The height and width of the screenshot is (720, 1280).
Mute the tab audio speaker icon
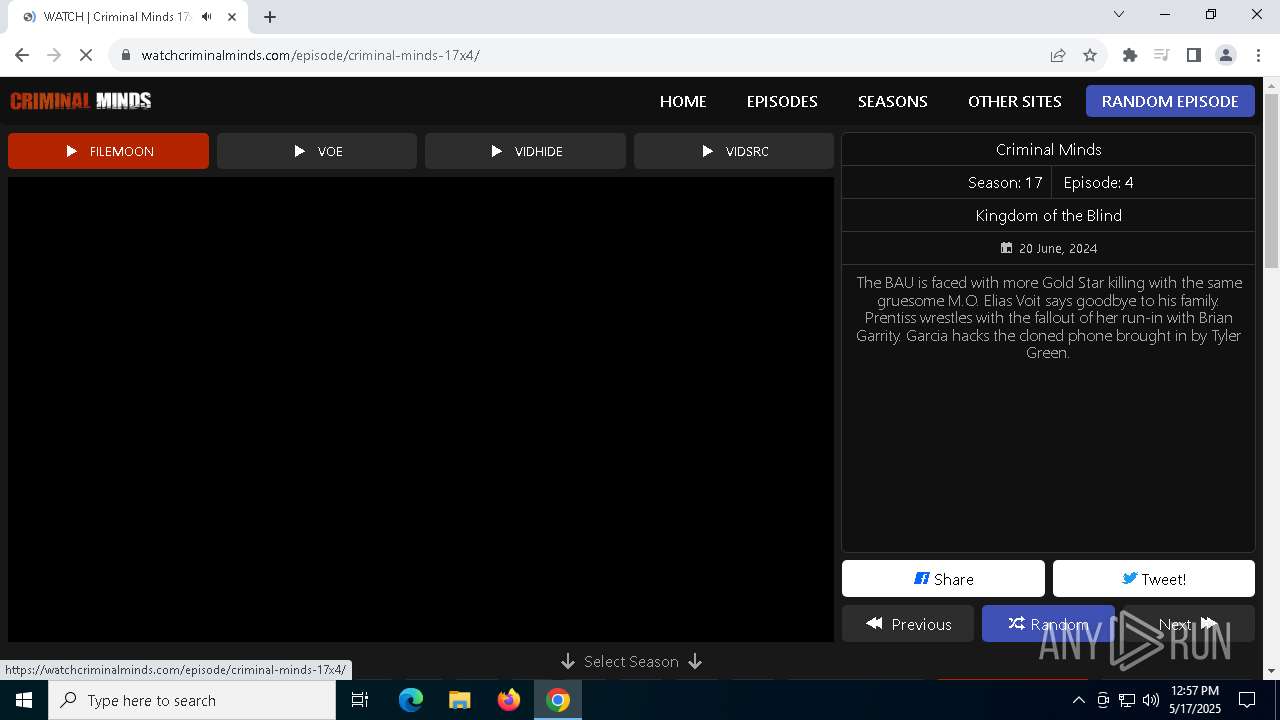207,17
